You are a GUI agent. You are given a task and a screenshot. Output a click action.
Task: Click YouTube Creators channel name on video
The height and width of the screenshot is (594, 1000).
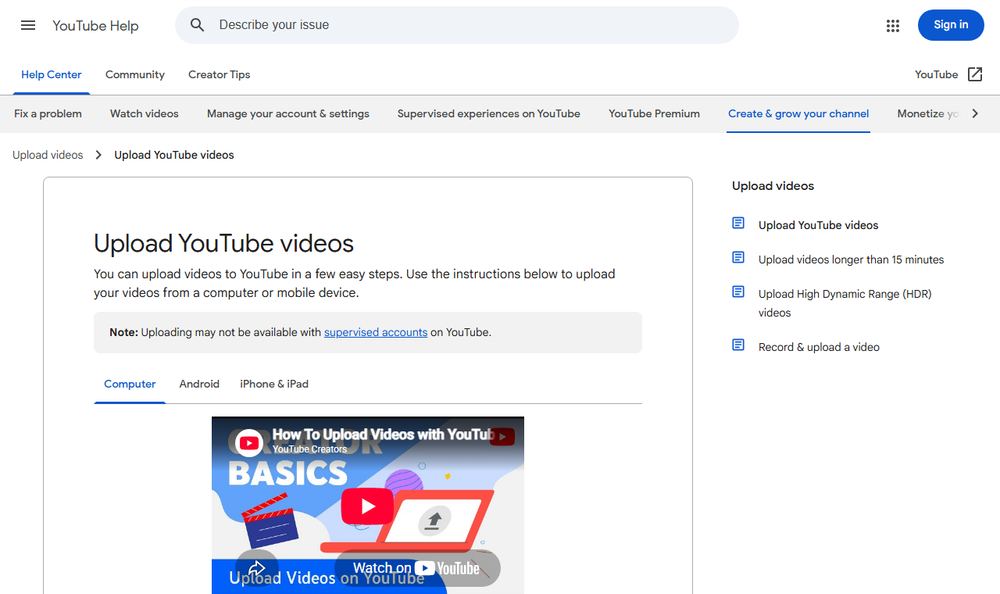310,449
